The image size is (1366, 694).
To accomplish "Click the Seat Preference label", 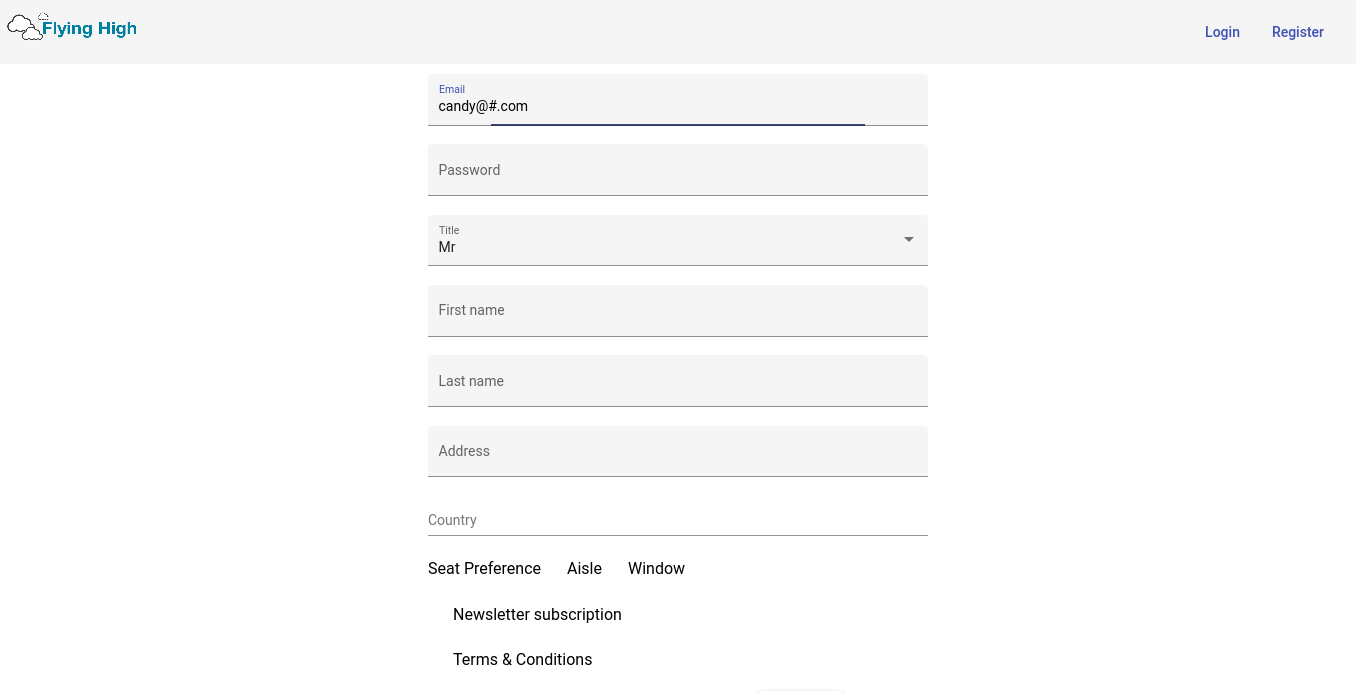I will [x=484, y=568].
